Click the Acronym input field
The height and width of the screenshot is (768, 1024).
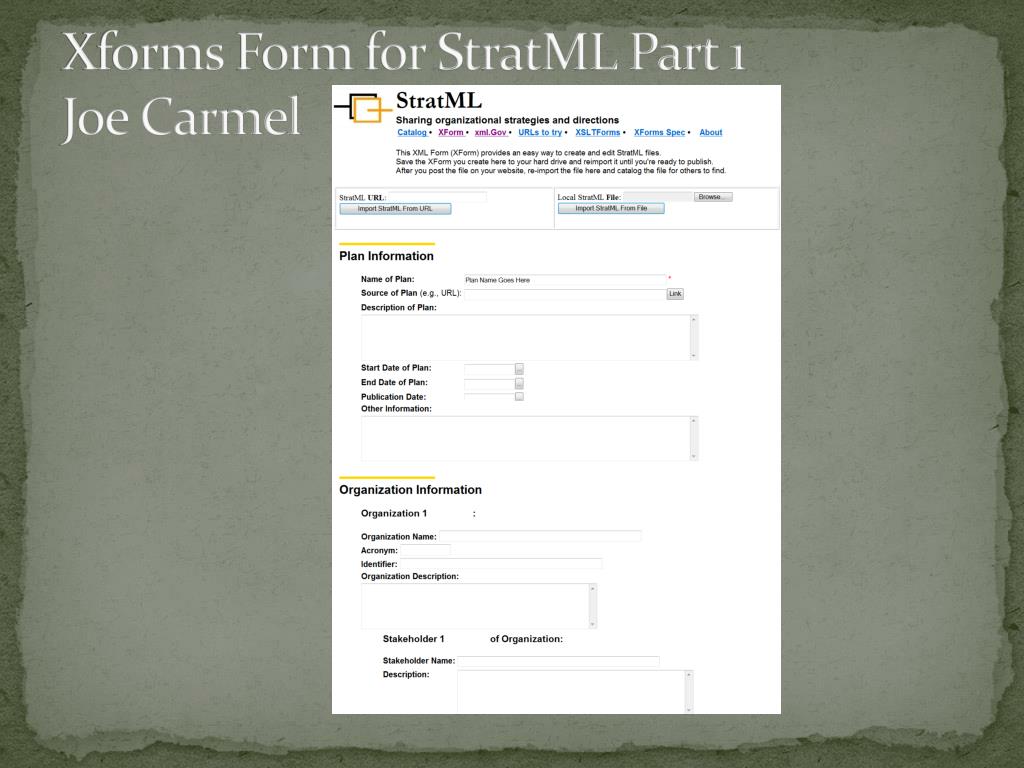pyautogui.click(x=425, y=550)
